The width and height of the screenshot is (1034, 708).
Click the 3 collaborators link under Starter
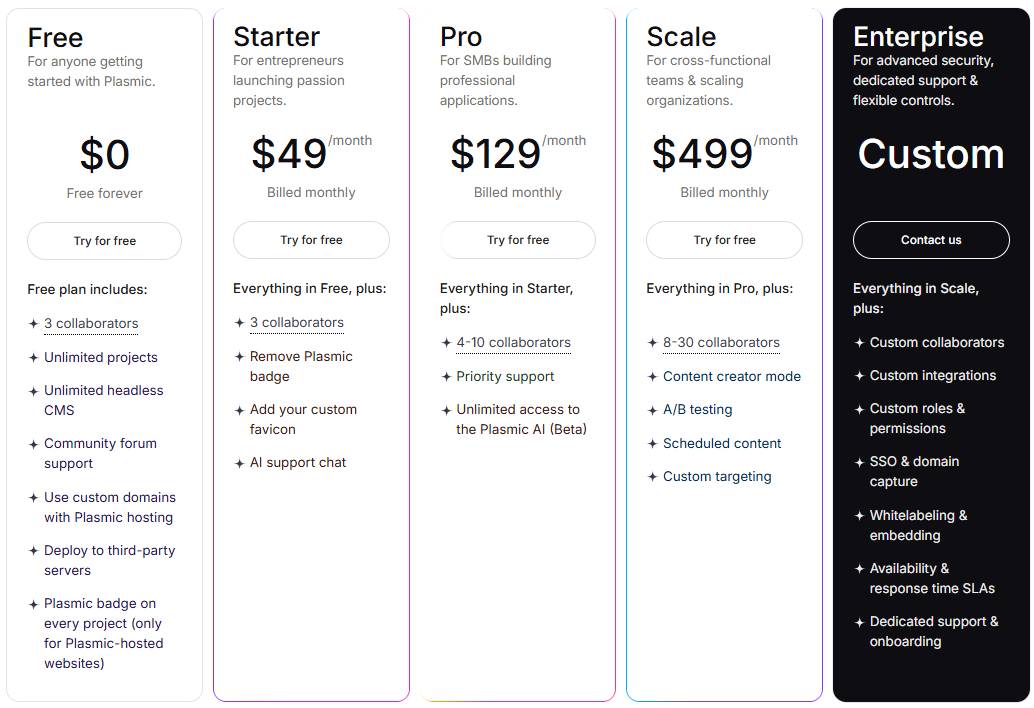coord(298,322)
